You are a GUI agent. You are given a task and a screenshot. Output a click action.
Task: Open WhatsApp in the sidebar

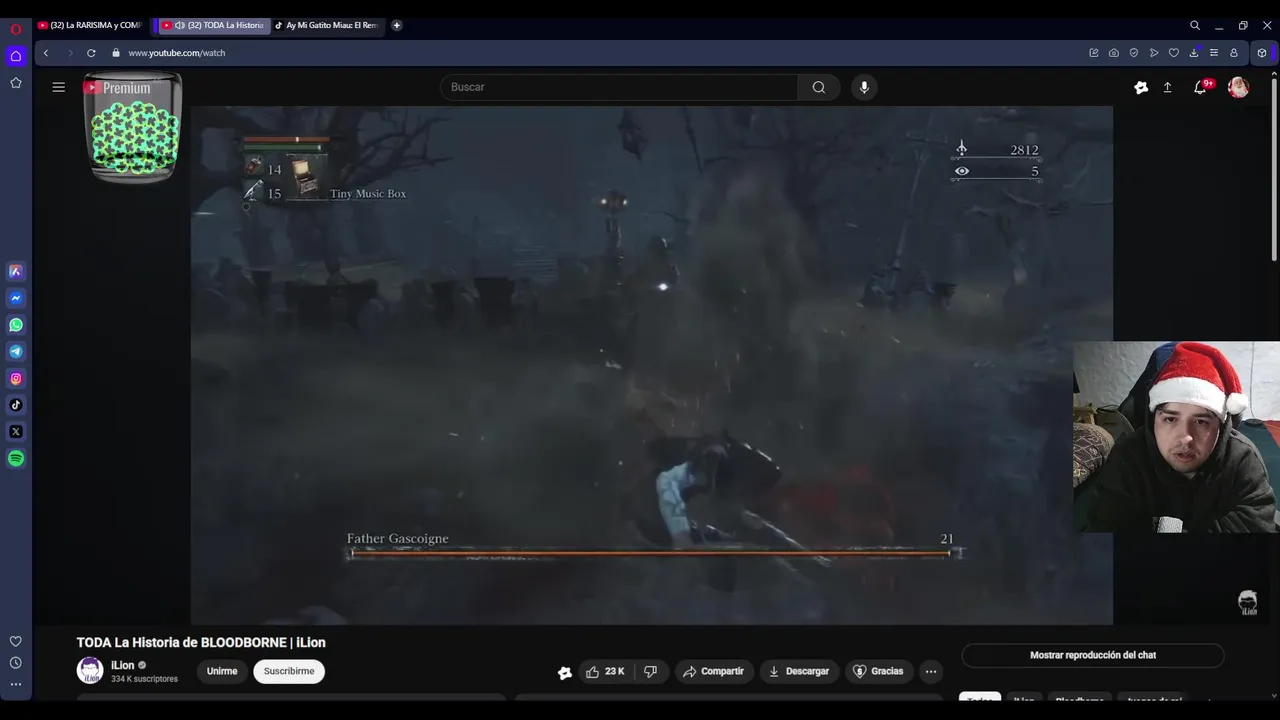[16, 325]
